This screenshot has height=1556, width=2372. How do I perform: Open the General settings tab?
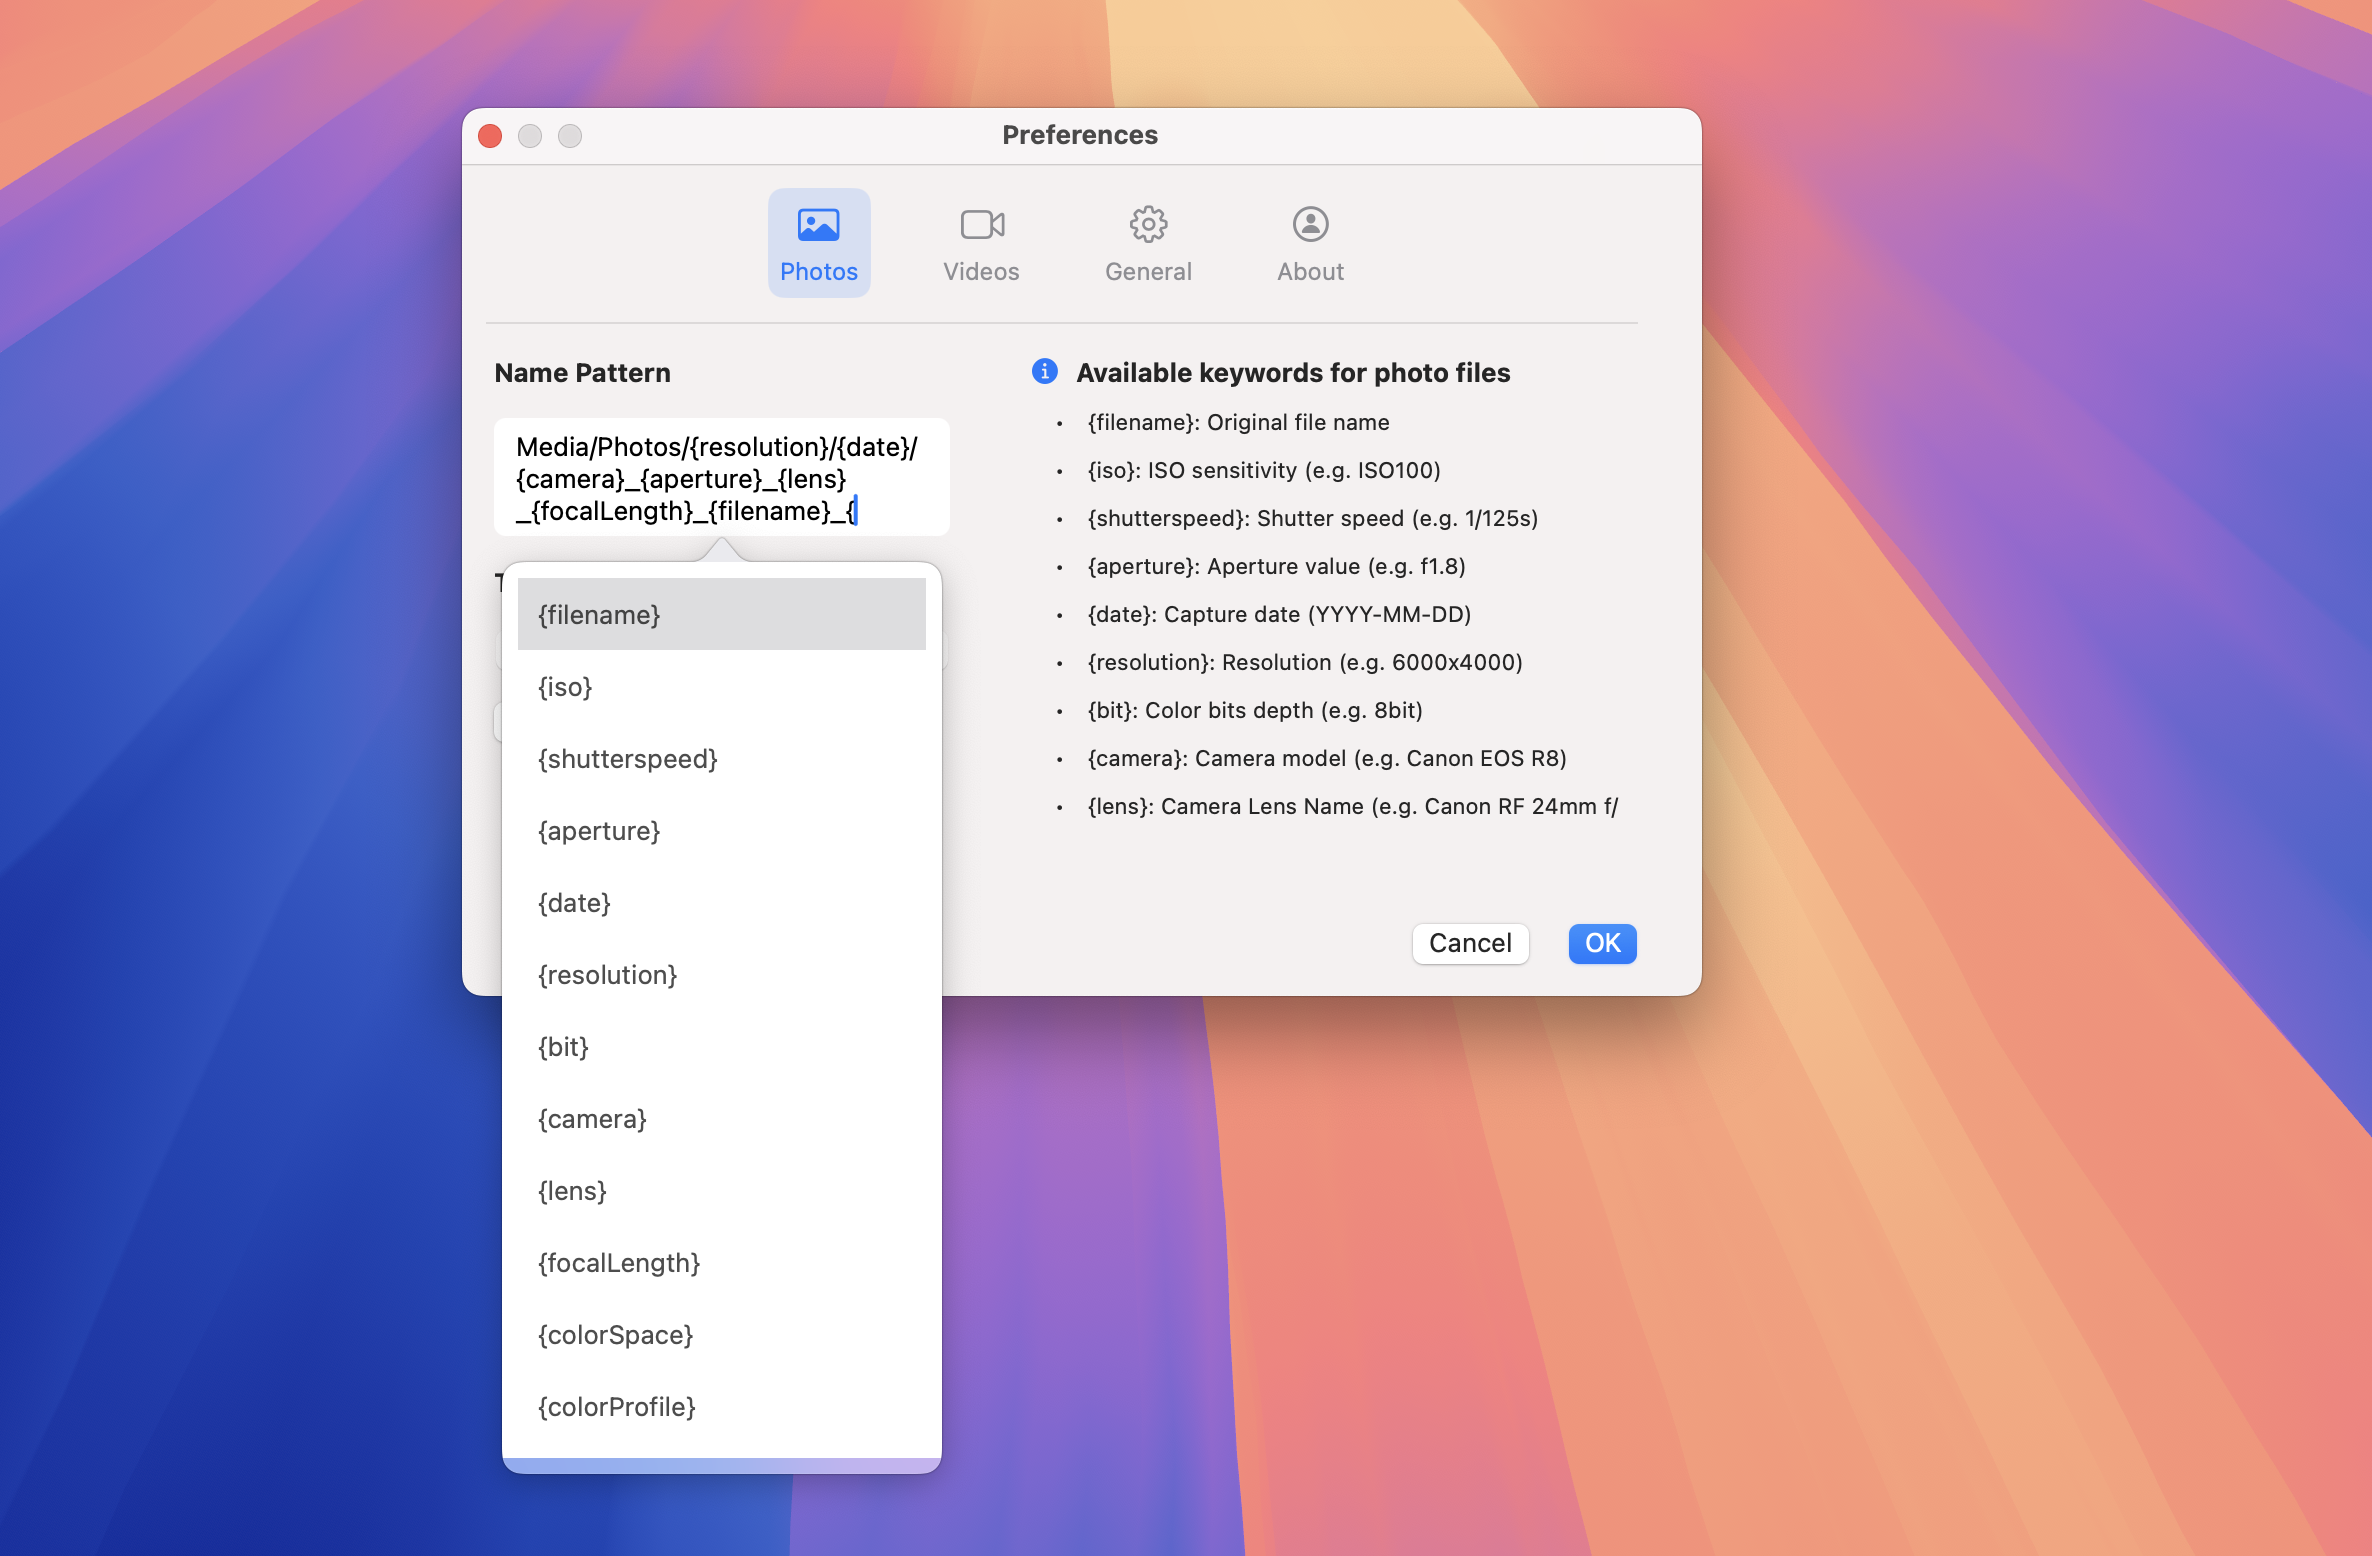[1148, 243]
